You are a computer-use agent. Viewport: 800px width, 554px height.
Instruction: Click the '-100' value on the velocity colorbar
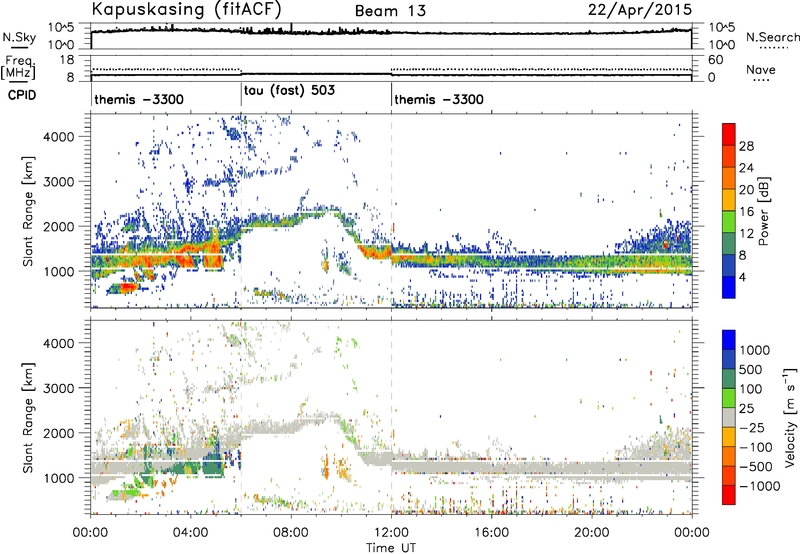pos(756,447)
